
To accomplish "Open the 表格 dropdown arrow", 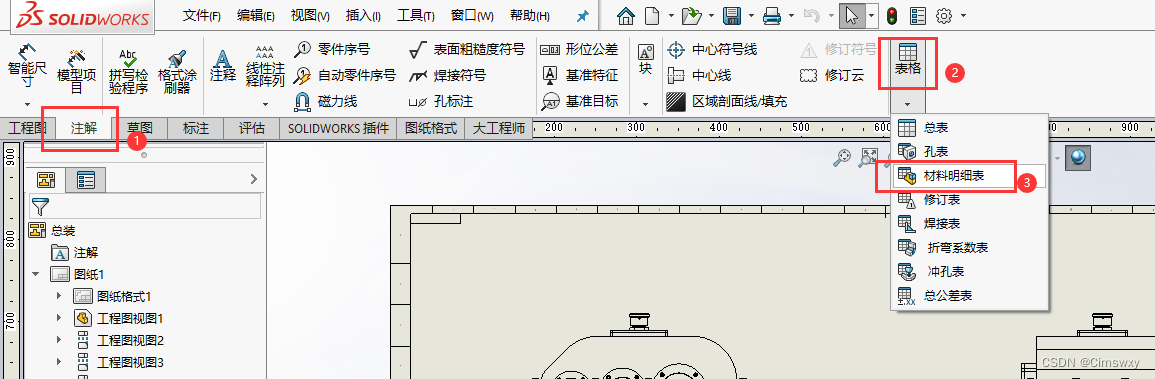I will [908, 104].
